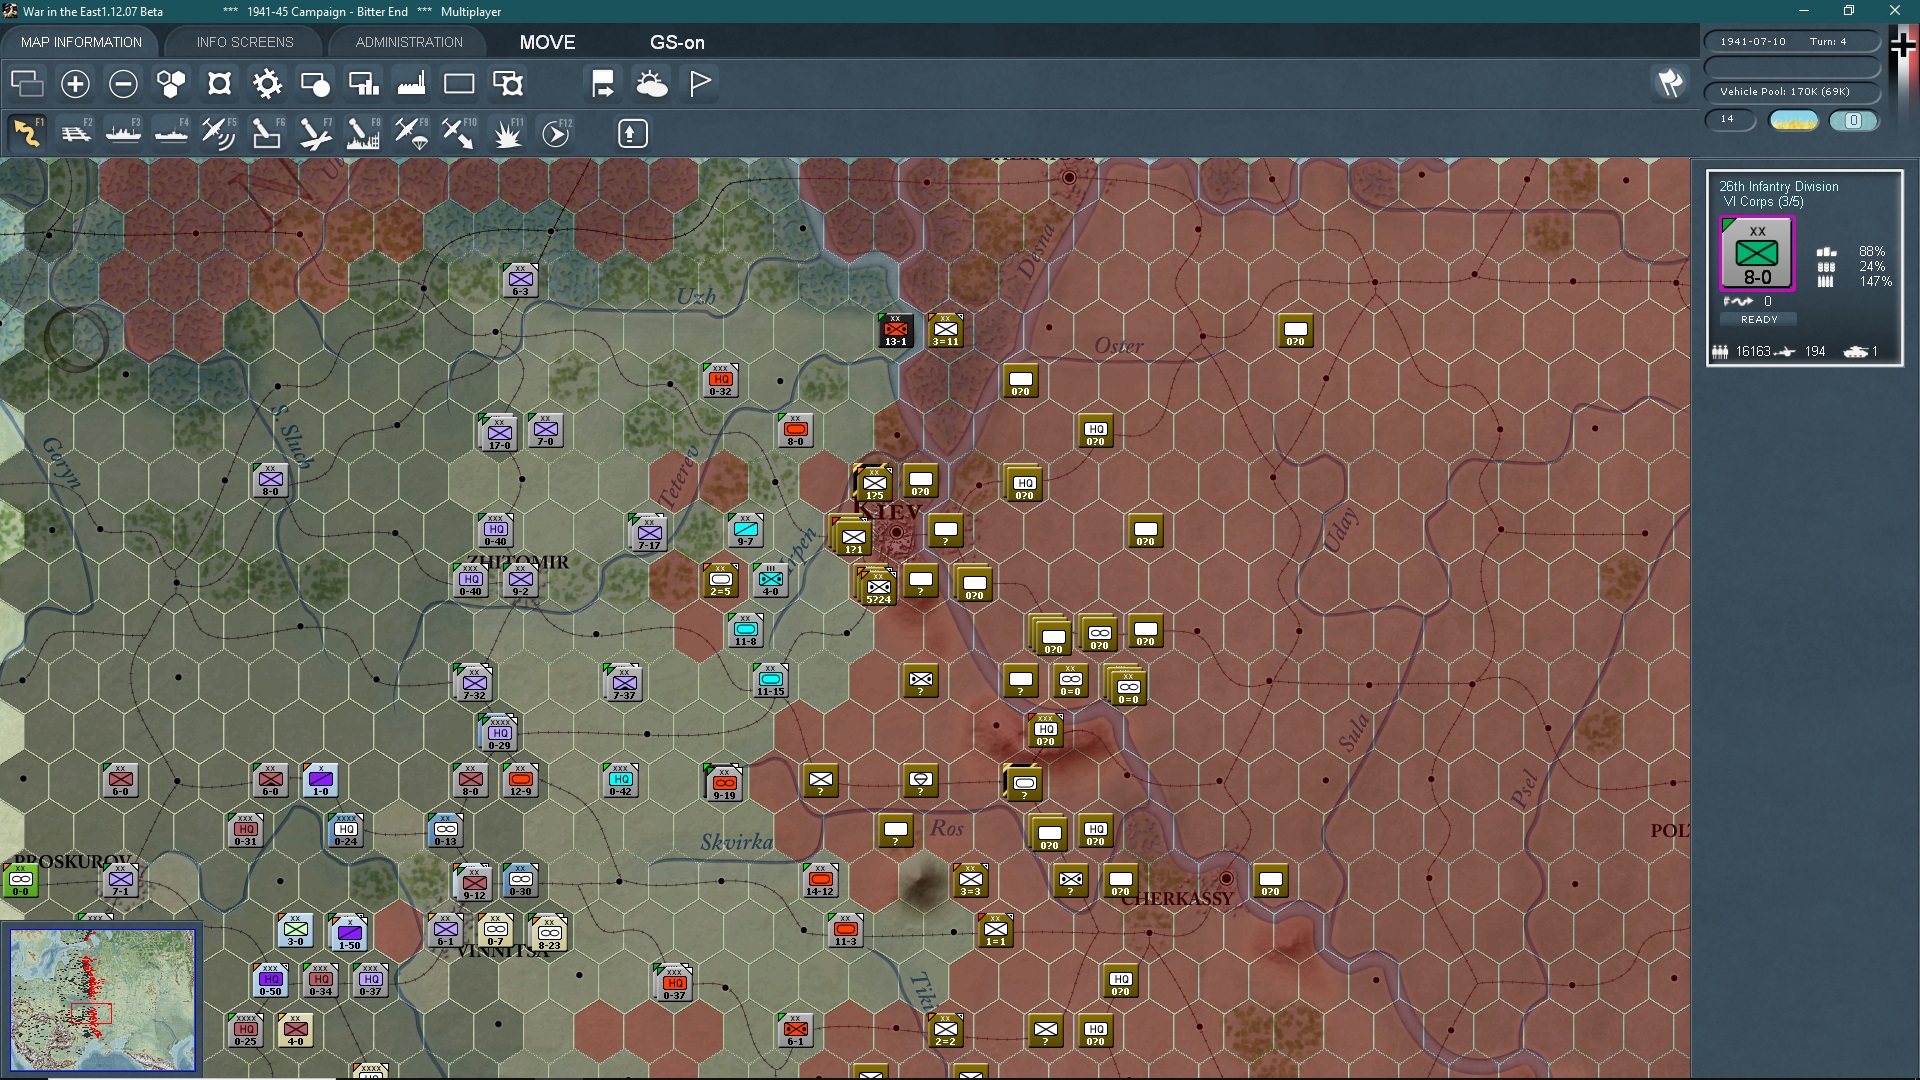The image size is (1920, 1080).
Task: Click the crossed flags end turn icon
Action: 1670,83
